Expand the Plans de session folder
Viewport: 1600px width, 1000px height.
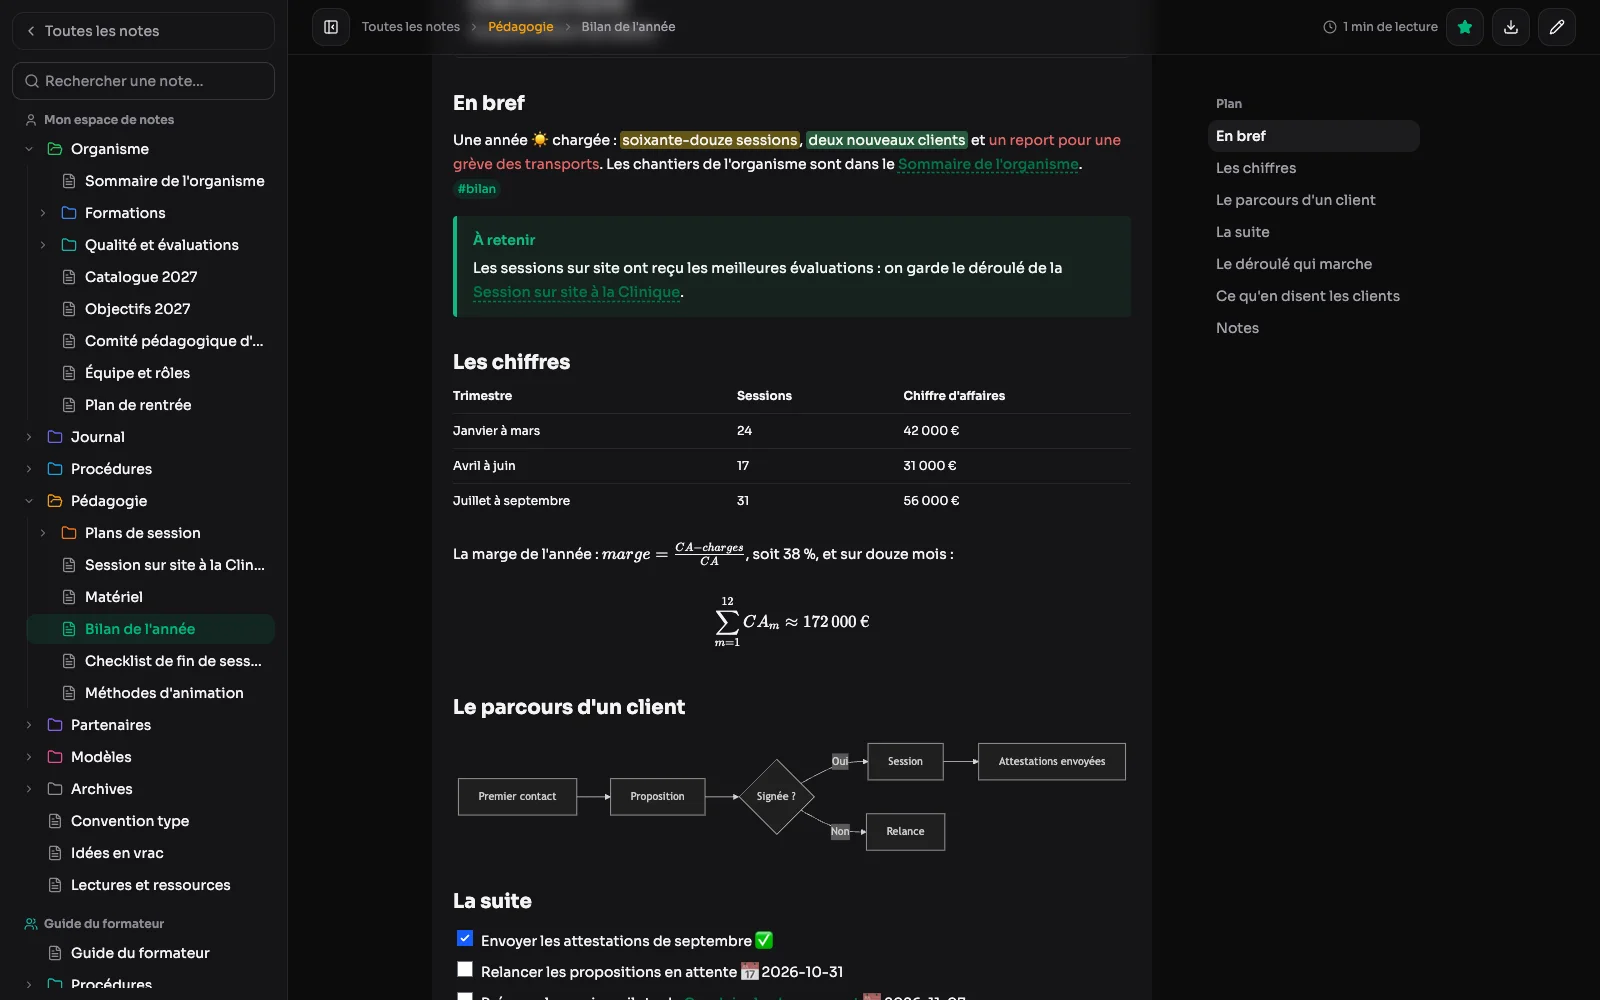(x=43, y=533)
